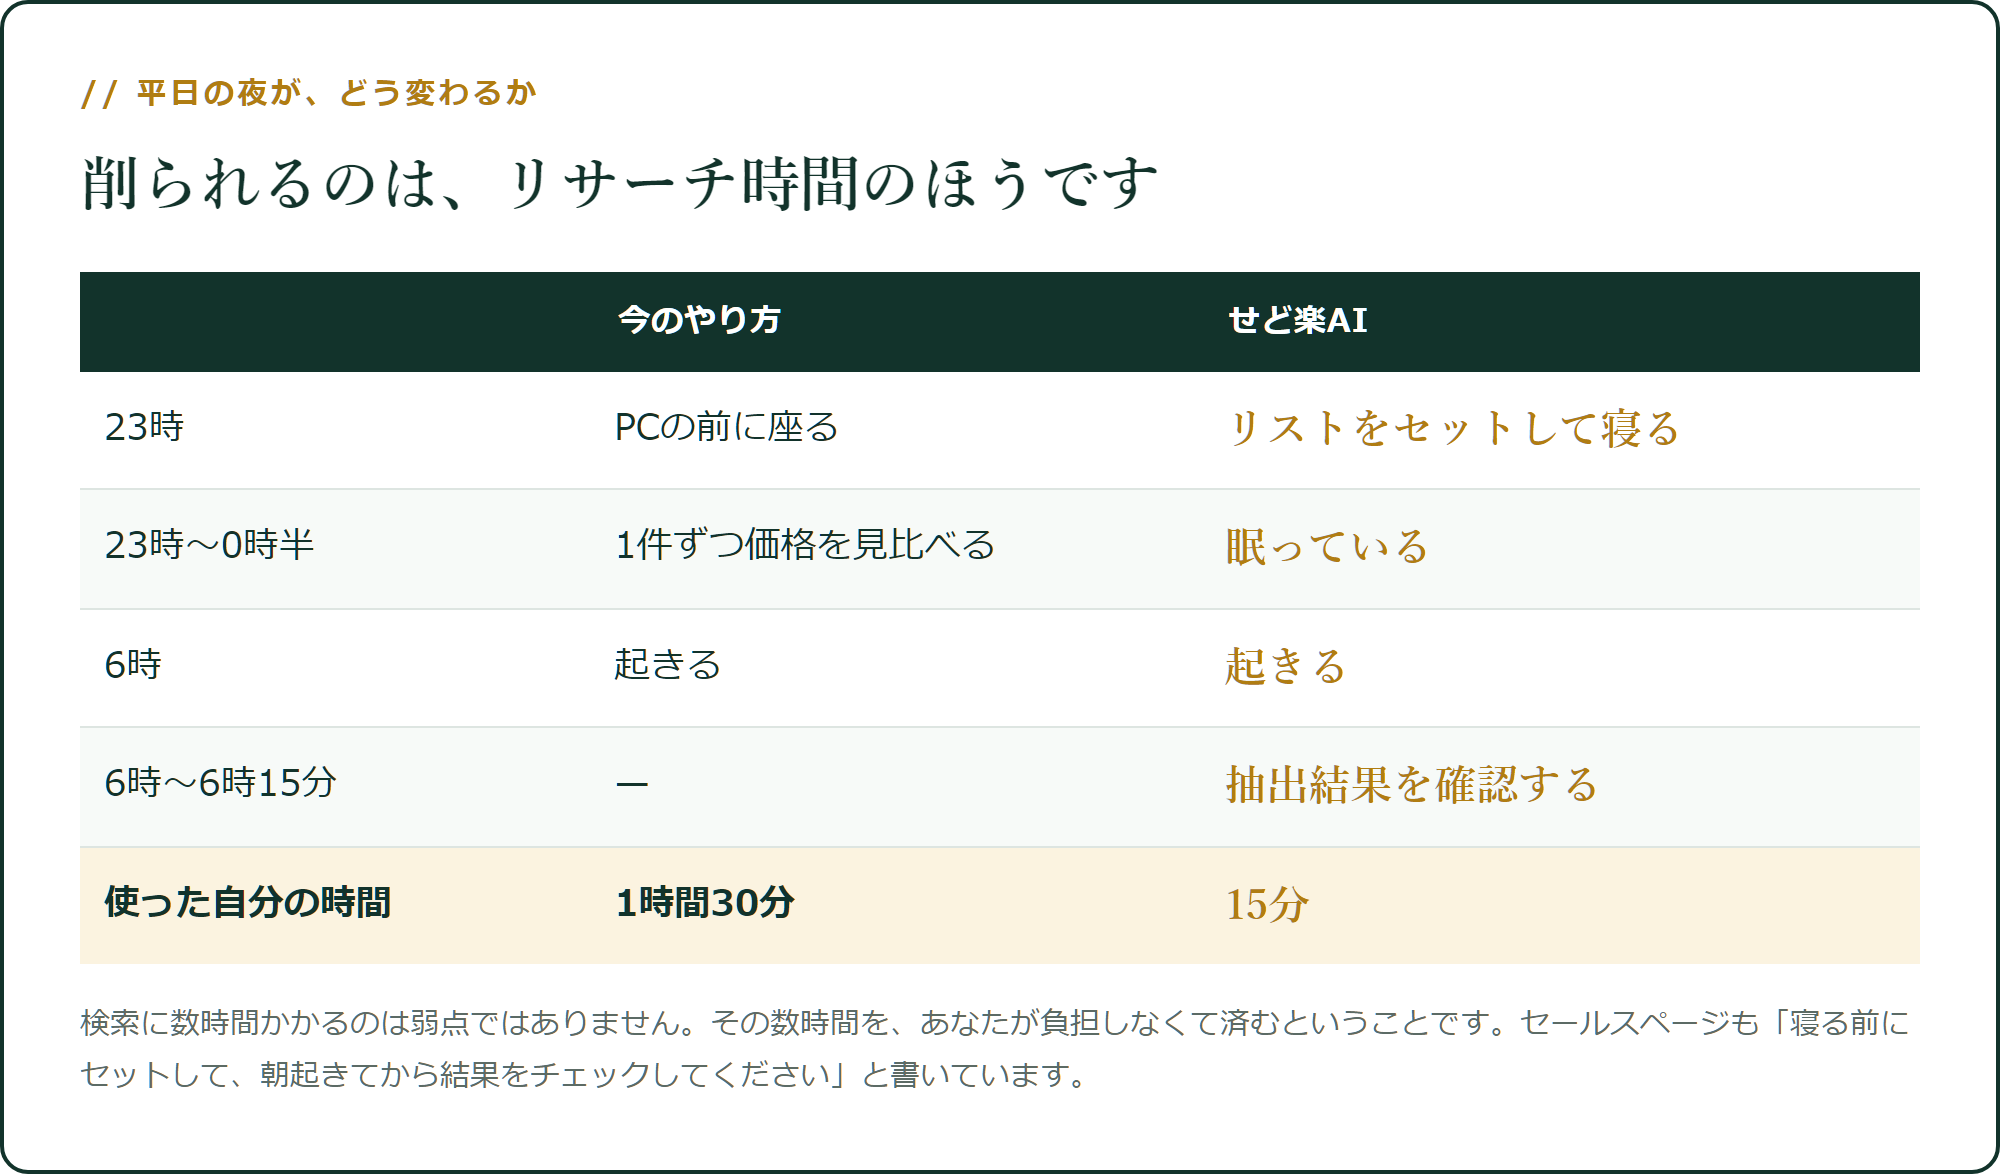Click 起きる in the 今のやり方 column
Viewport: 2000px width, 1176px height.
click(x=667, y=664)
